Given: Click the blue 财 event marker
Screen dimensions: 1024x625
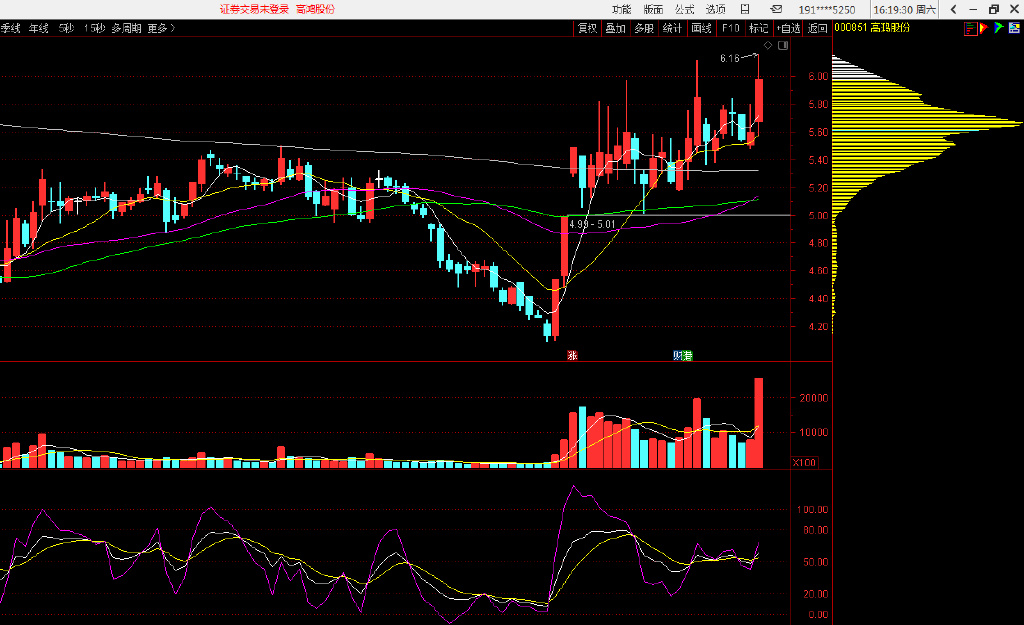Looking at the screenshot, I should tap(678, 355).
